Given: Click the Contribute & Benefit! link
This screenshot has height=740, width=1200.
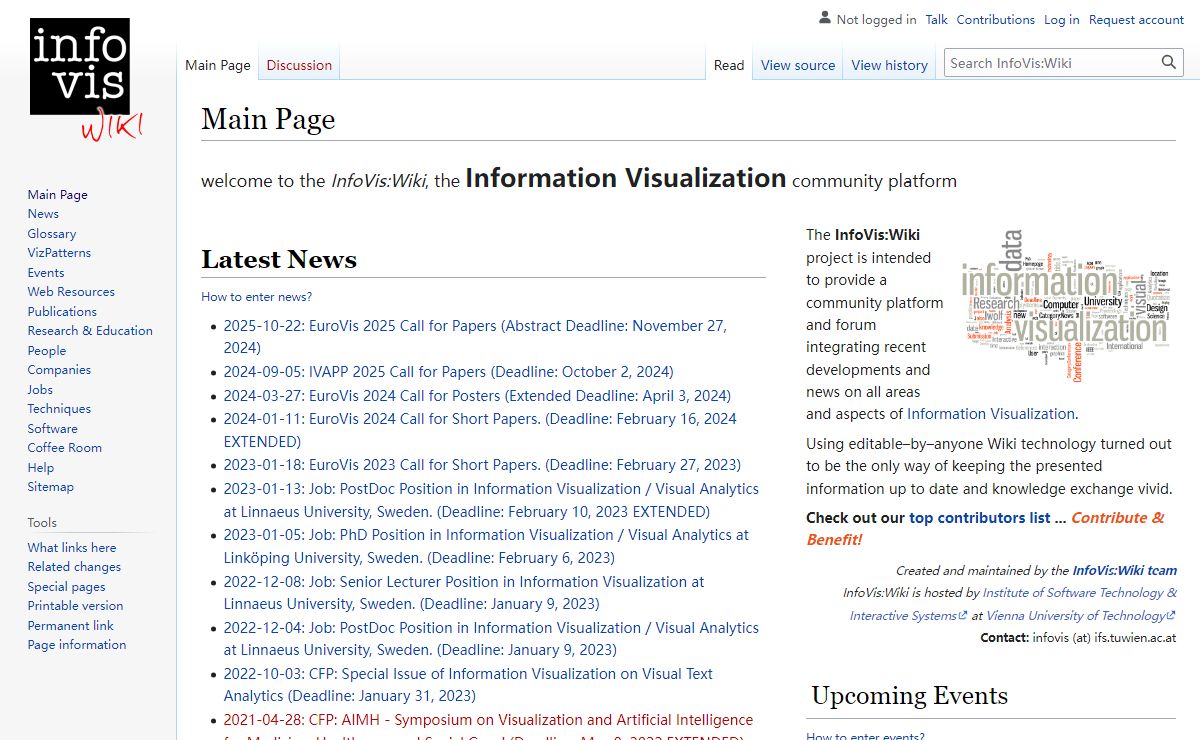Looking at the screenshot, I should coord(986,529).
